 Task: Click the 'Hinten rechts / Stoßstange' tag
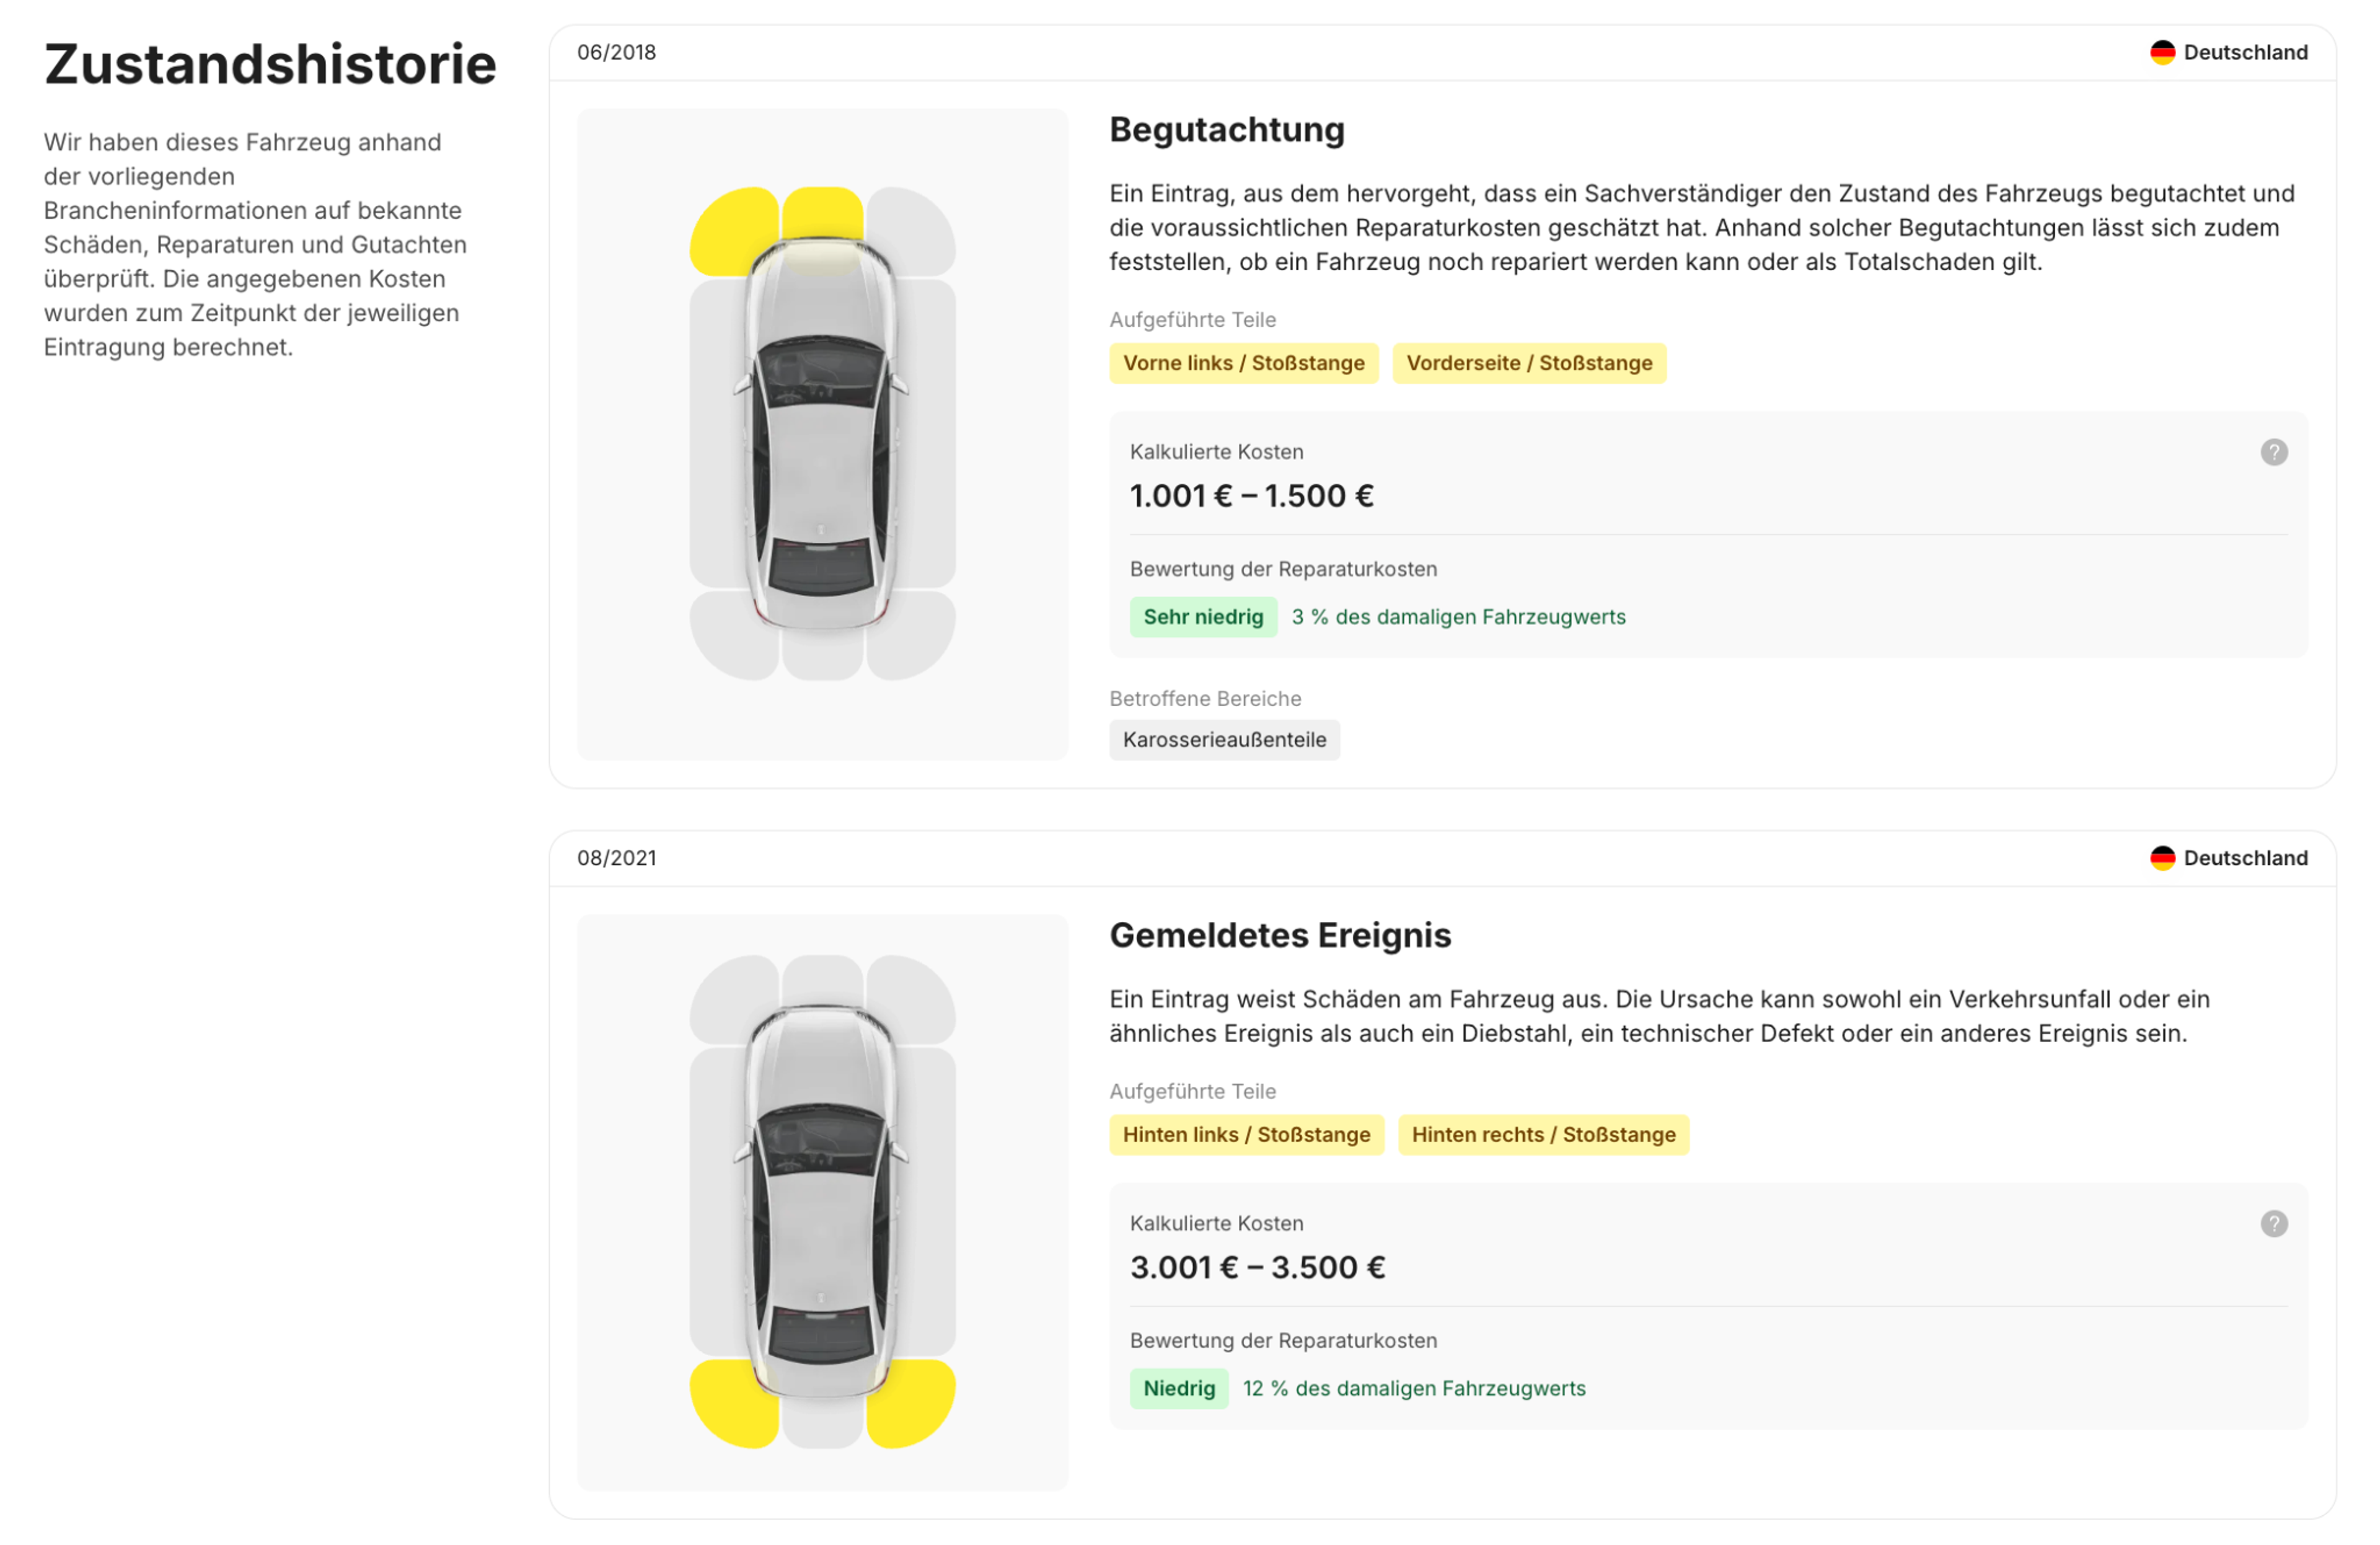click(x=1543, y=1135)
